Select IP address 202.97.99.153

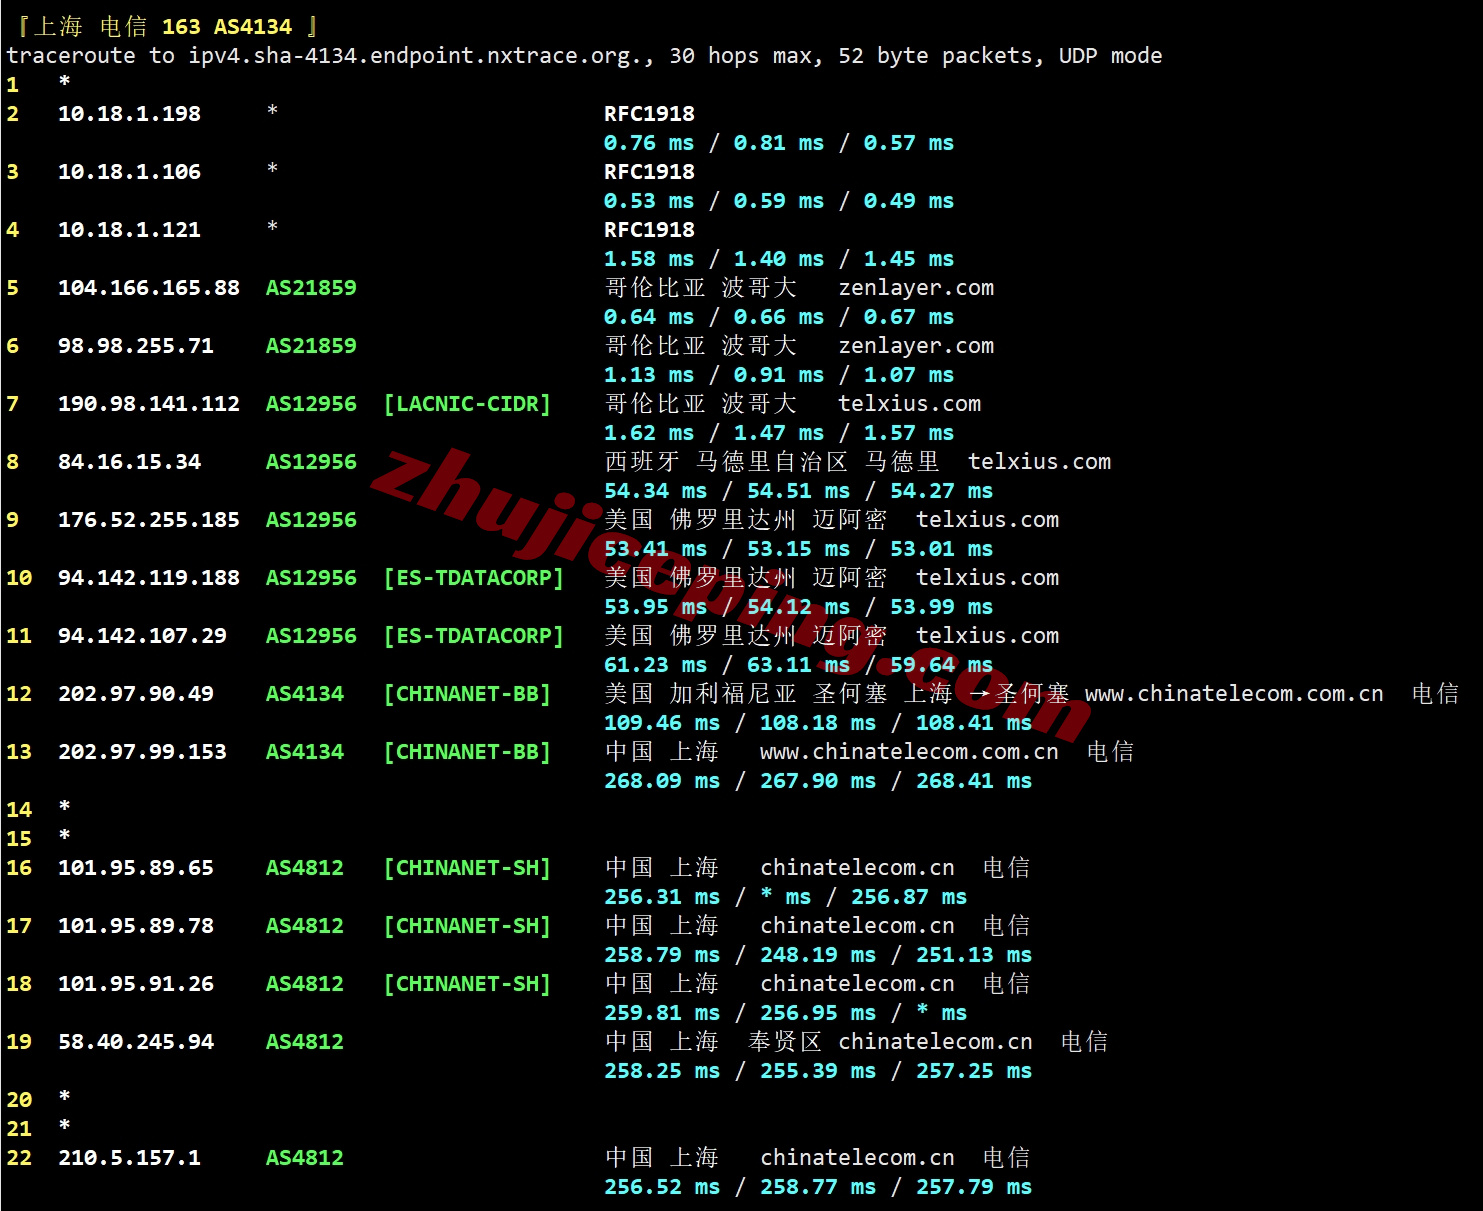pyautogui.click(x=142, y=752)
